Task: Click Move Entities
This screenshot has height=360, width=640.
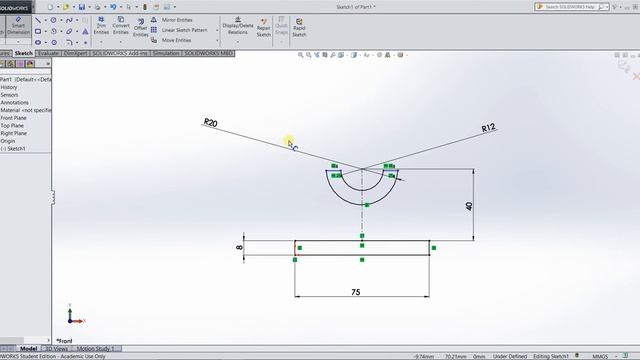Action: (x=171, y=40)
